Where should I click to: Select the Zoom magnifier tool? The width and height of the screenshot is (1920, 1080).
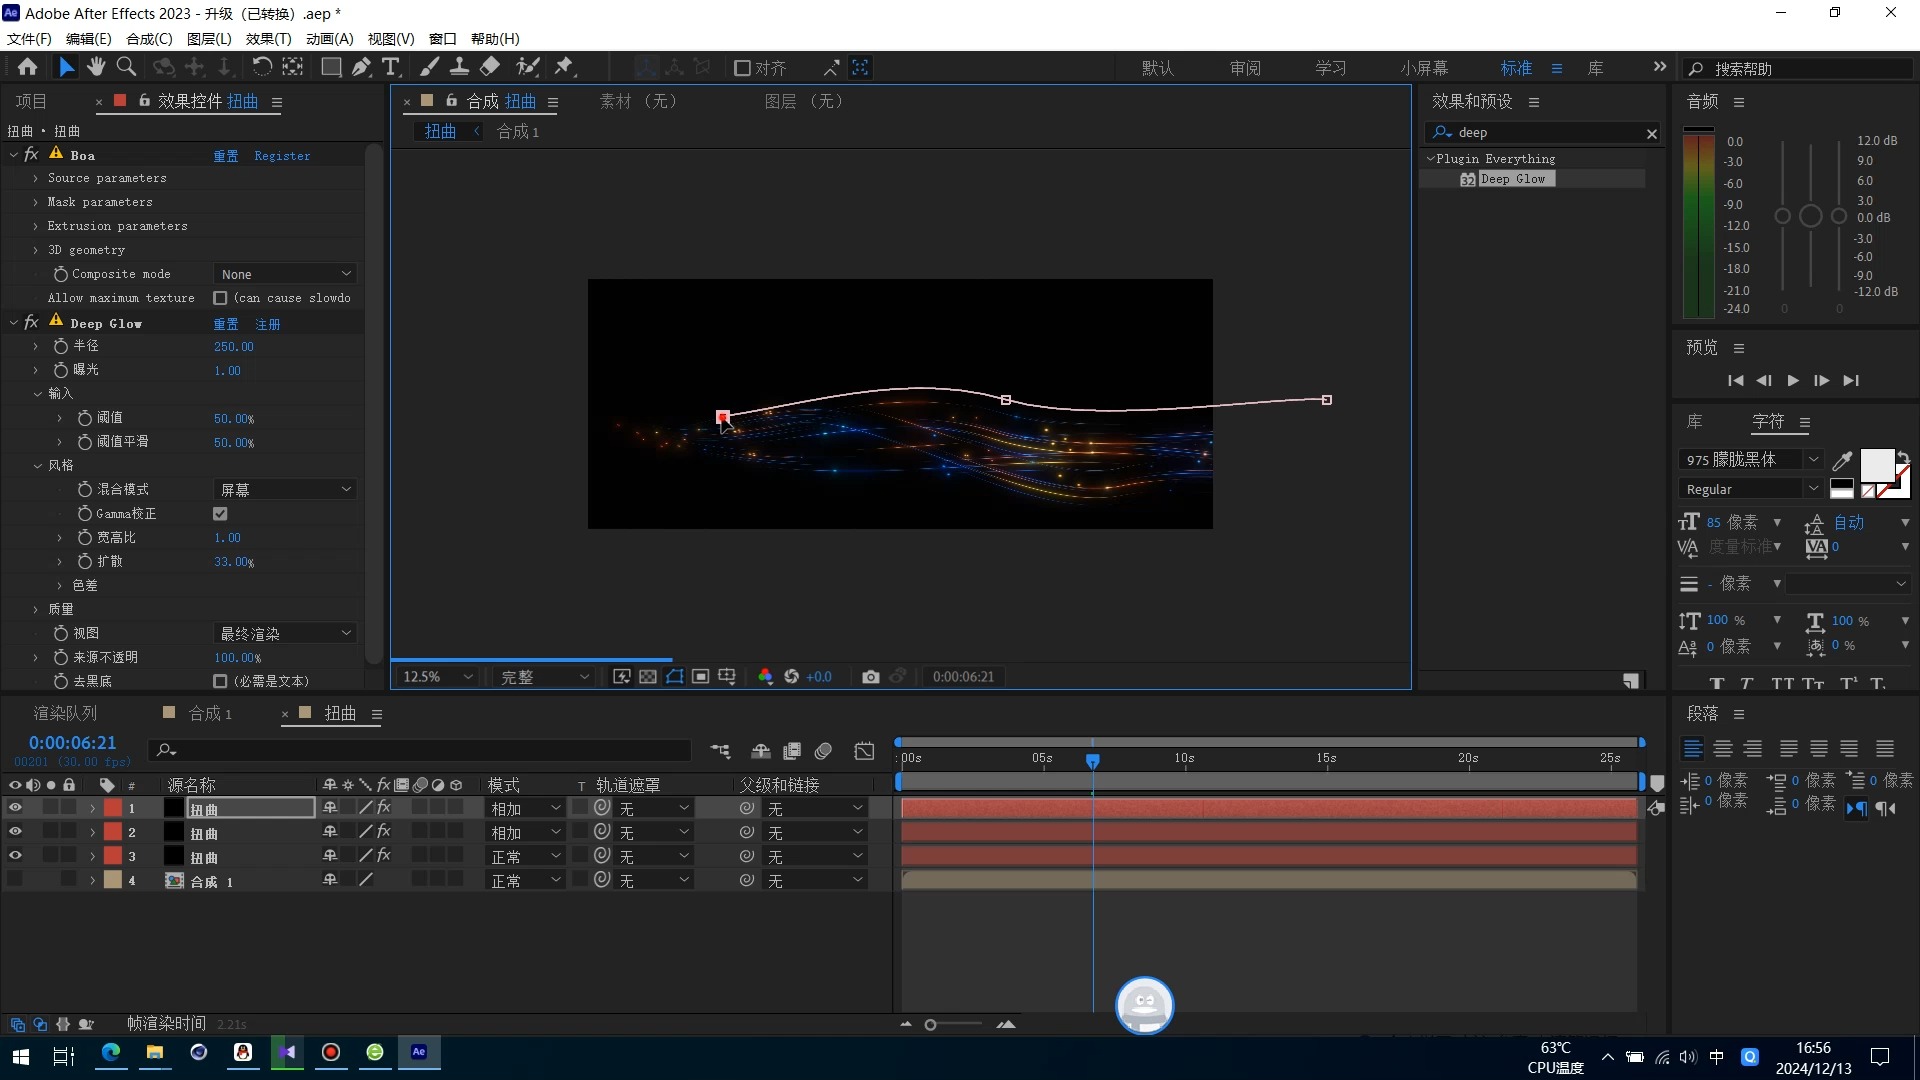(126, 67)
